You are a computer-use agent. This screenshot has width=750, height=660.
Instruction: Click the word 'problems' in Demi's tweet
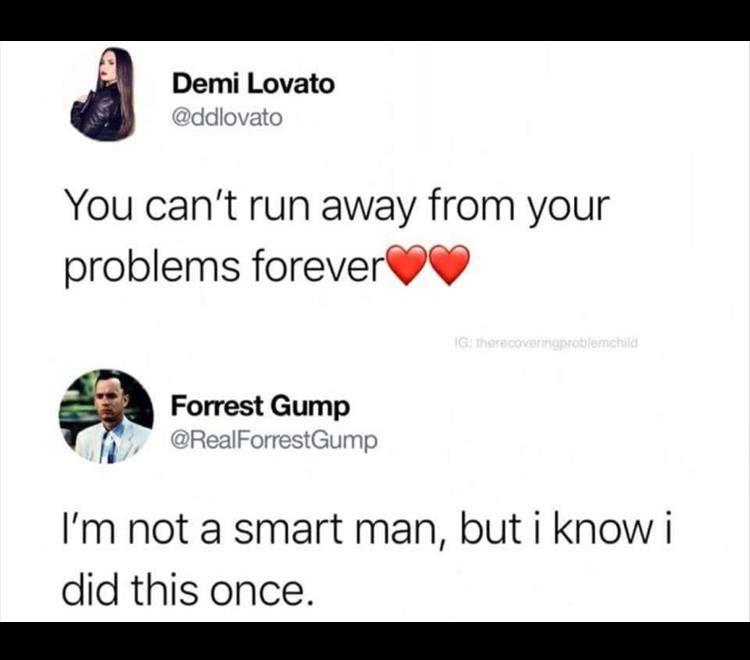152,267
